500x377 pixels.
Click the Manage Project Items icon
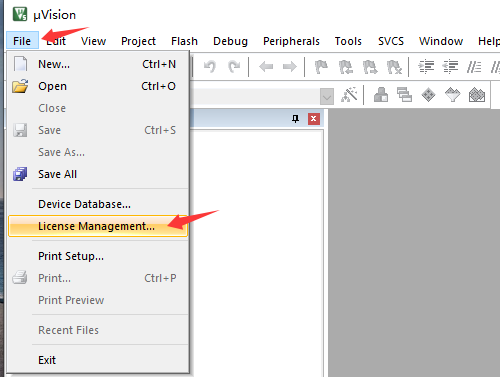pyautogui.click(x=381, y=95)
